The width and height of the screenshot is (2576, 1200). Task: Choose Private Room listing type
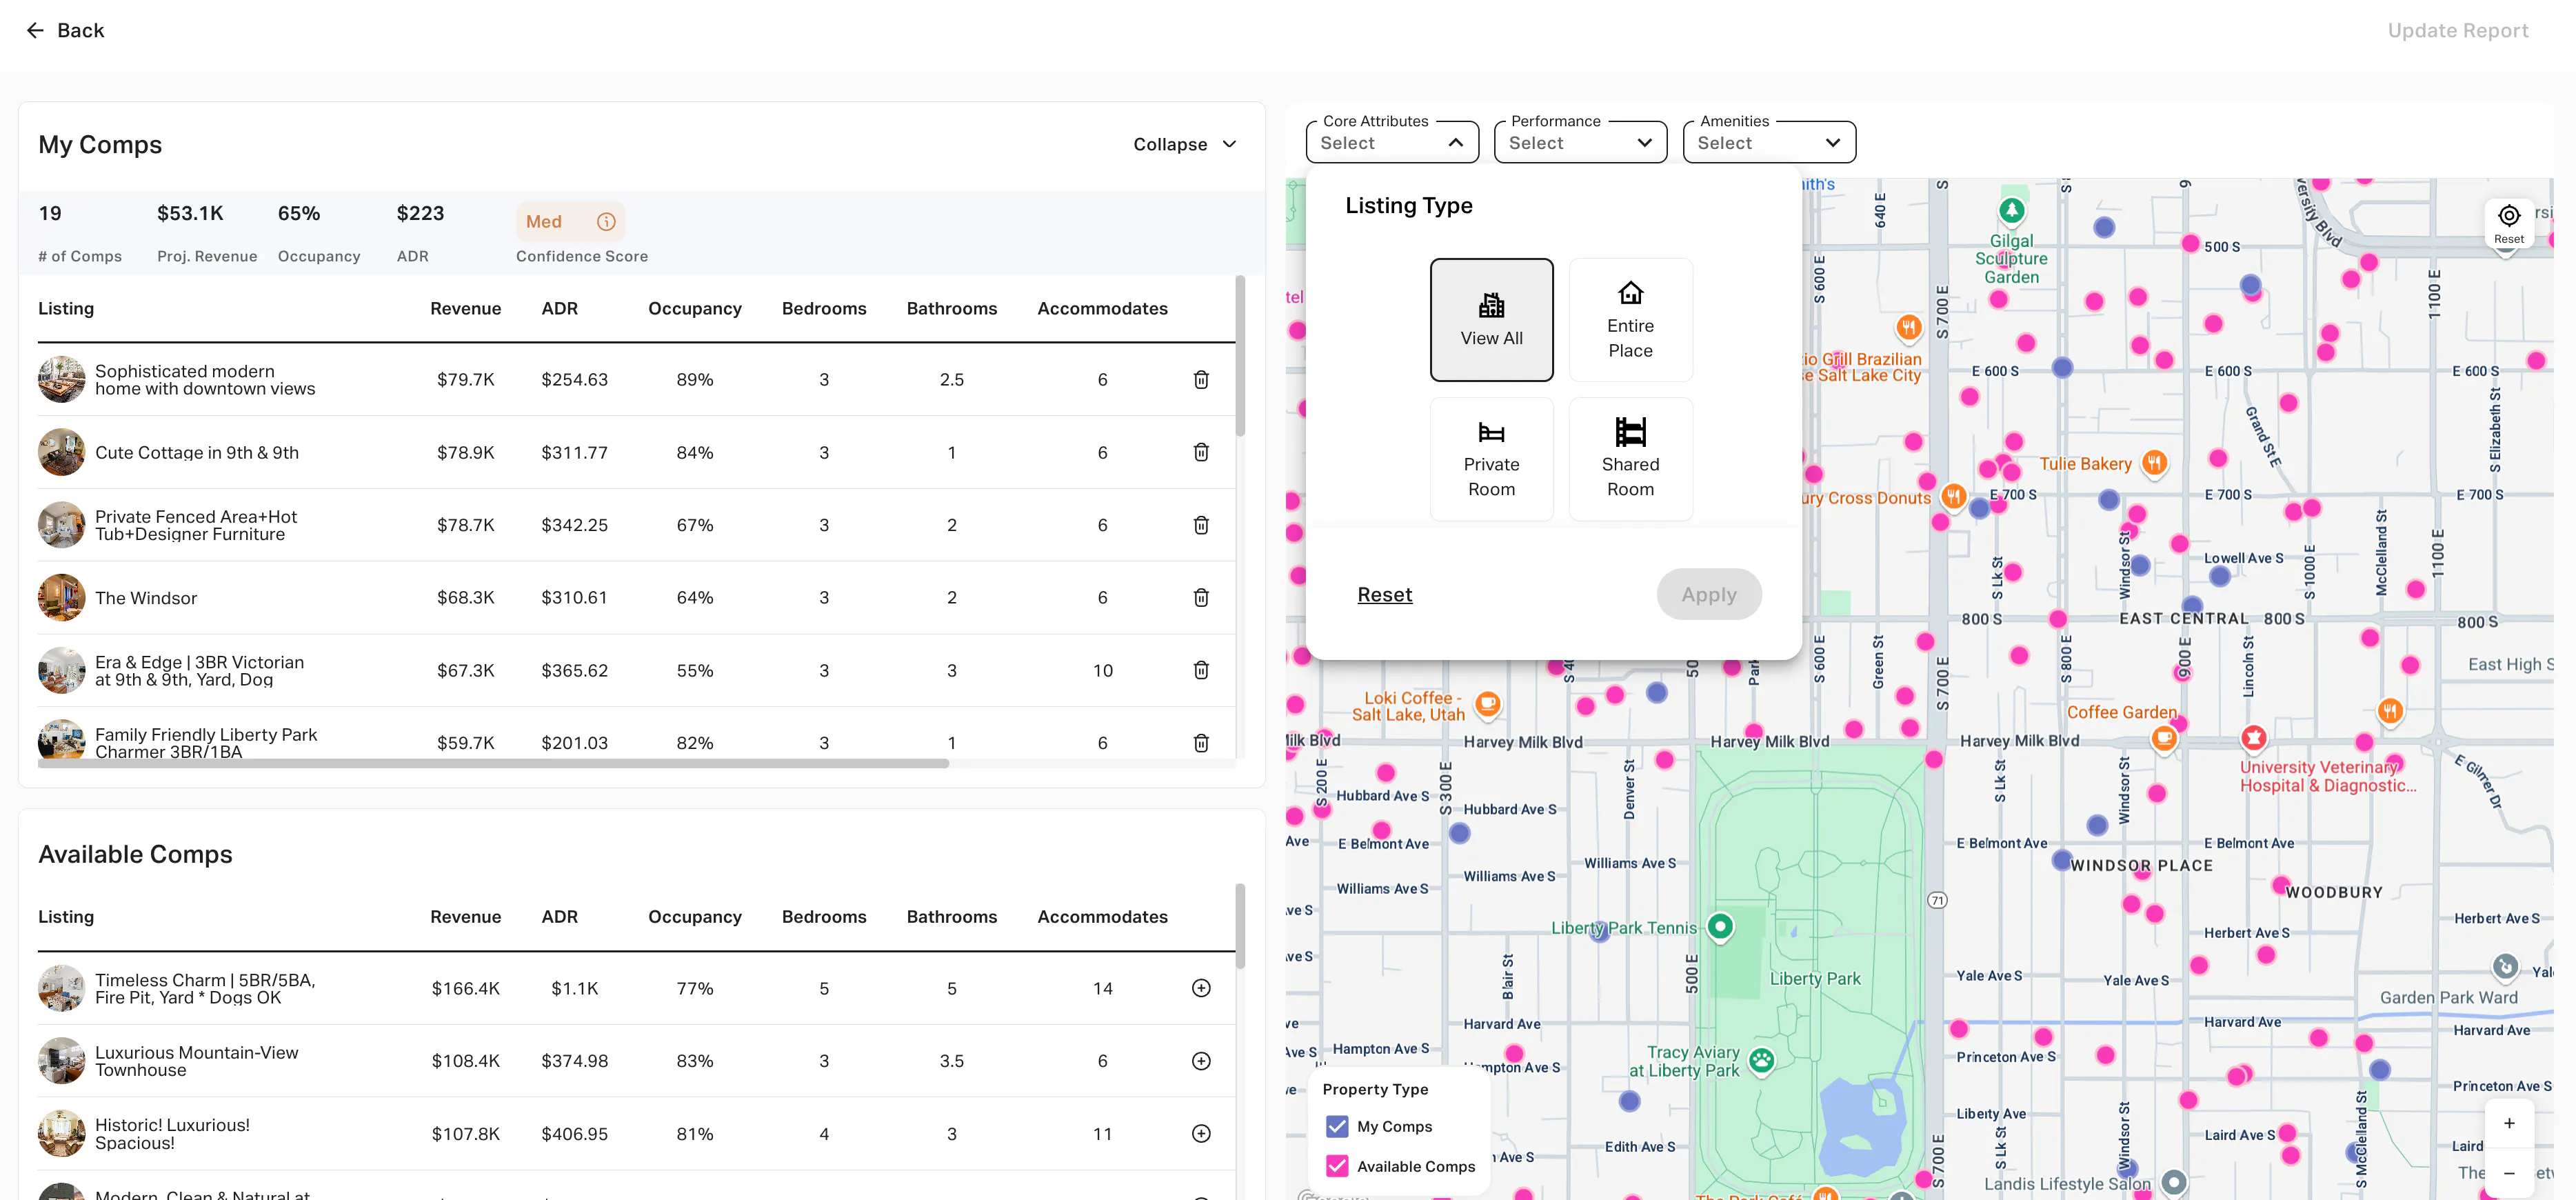tap(1491, 459)
